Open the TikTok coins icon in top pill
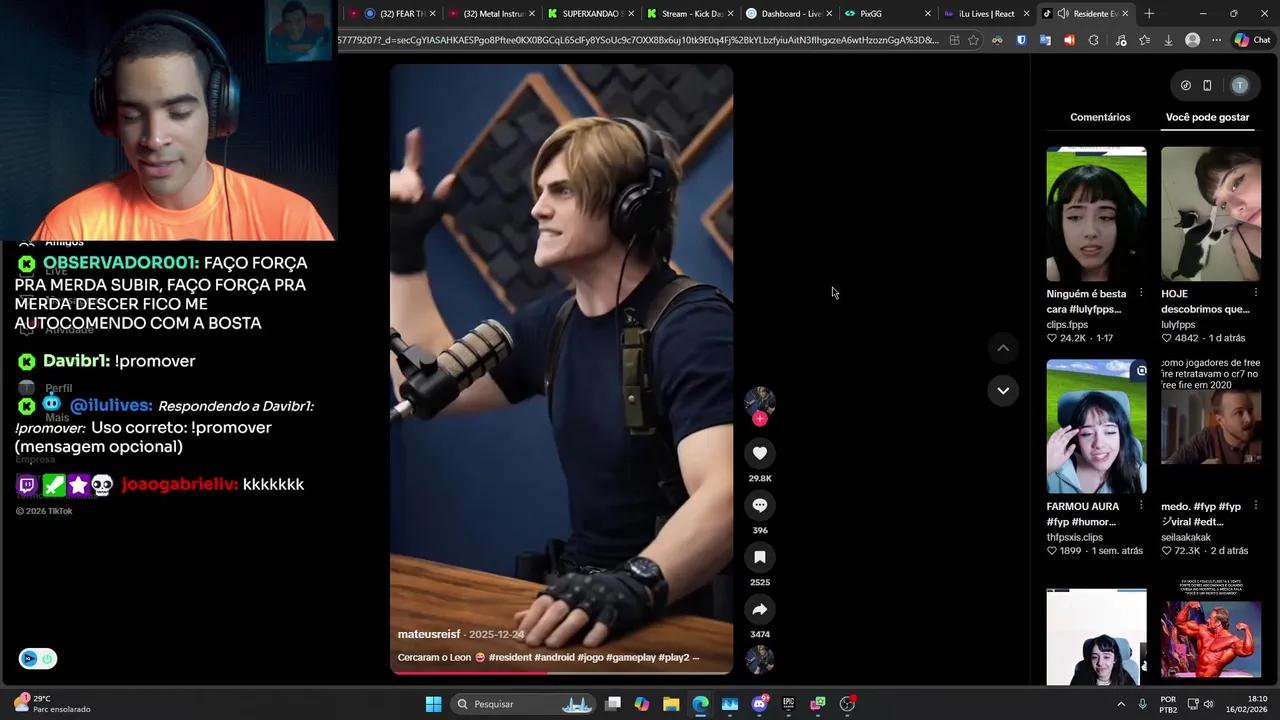The image size is (1280, 720). [1186, 86]
